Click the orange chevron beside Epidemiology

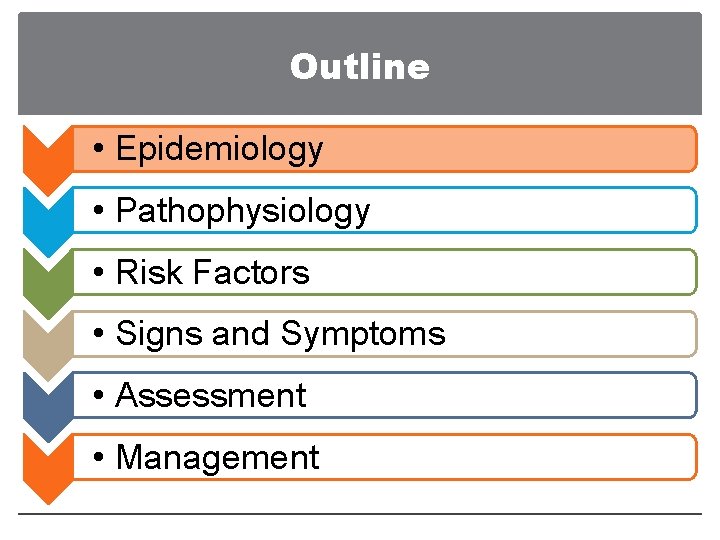(x=45, y=156)
